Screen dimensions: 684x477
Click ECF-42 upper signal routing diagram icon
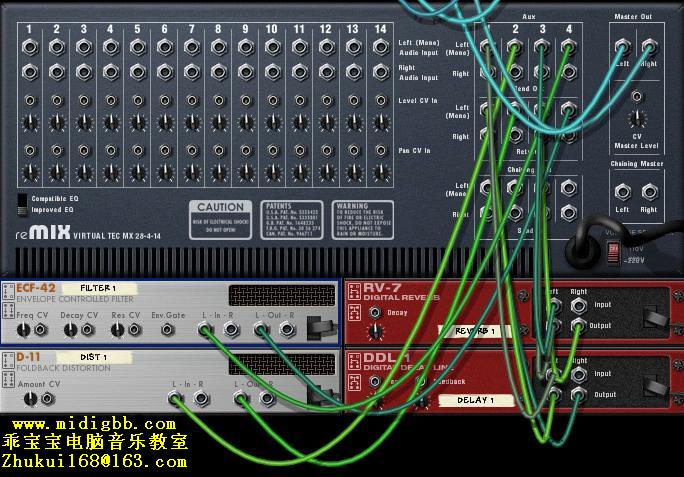point(8,292)
